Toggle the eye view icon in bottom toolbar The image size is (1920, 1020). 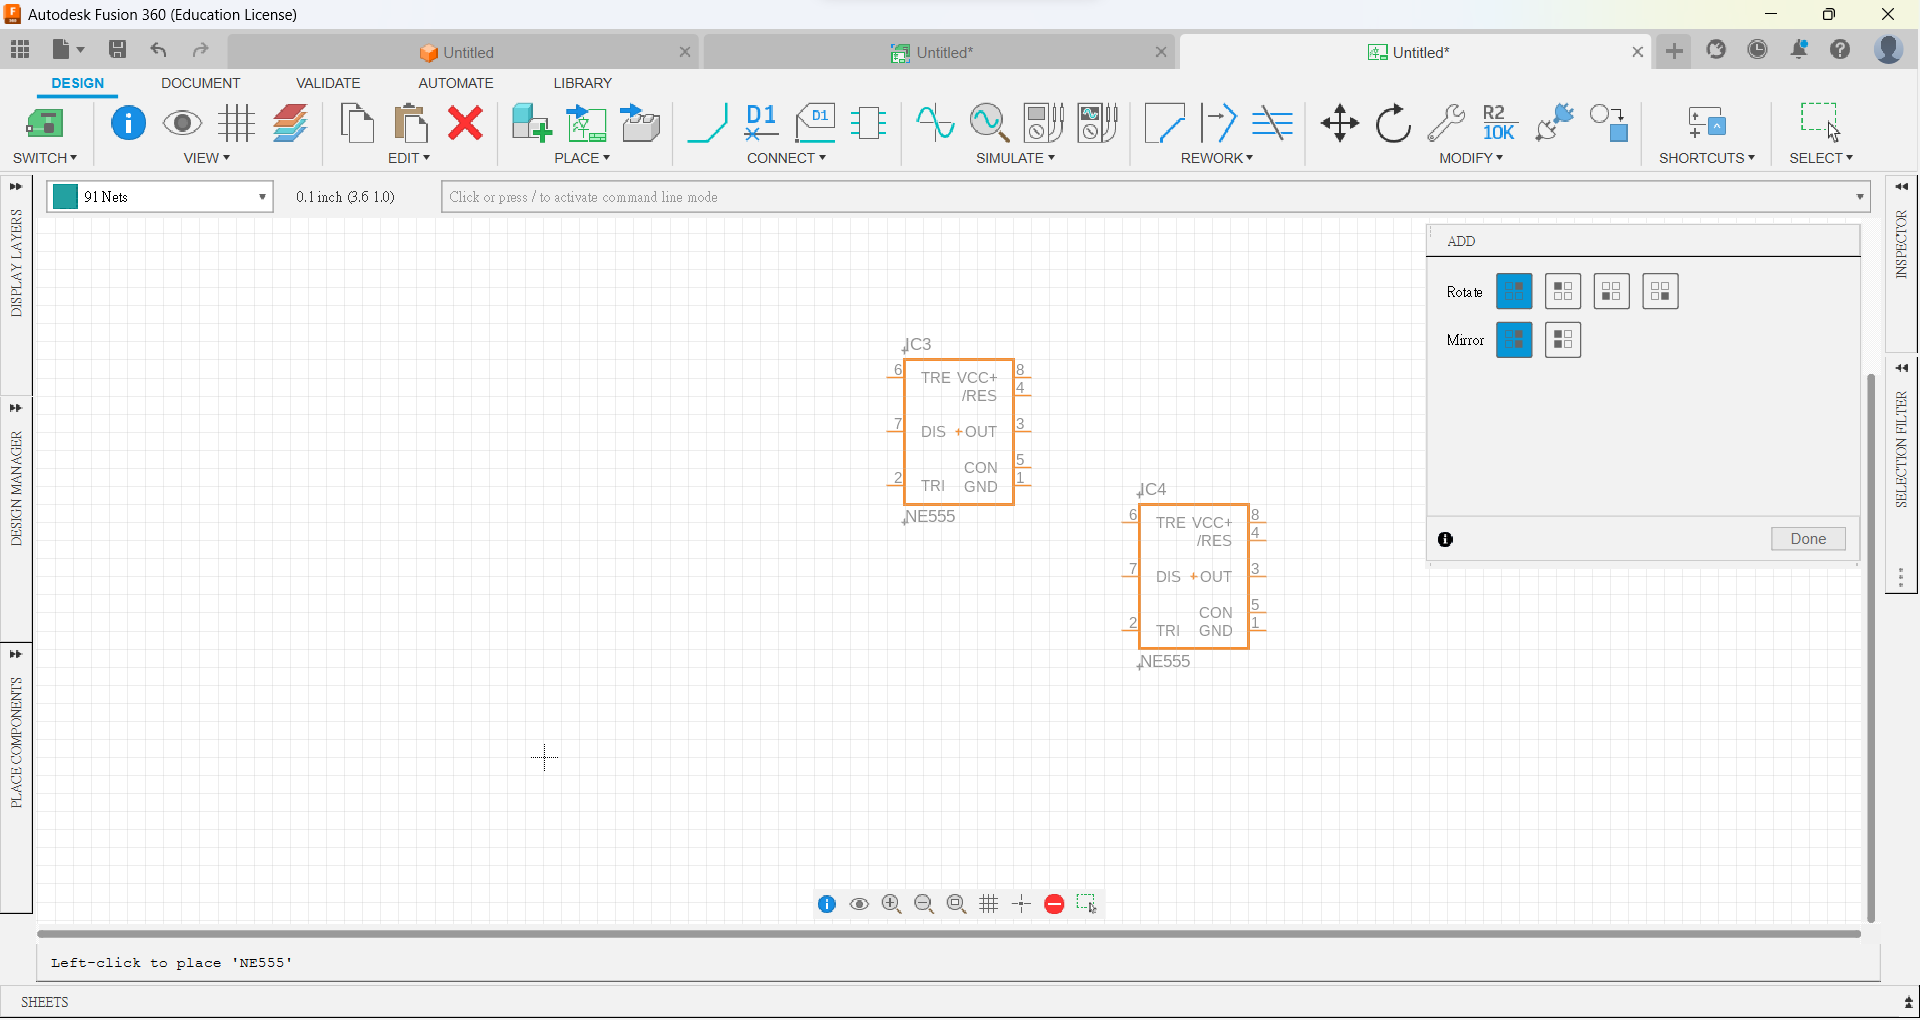[859, 905]
